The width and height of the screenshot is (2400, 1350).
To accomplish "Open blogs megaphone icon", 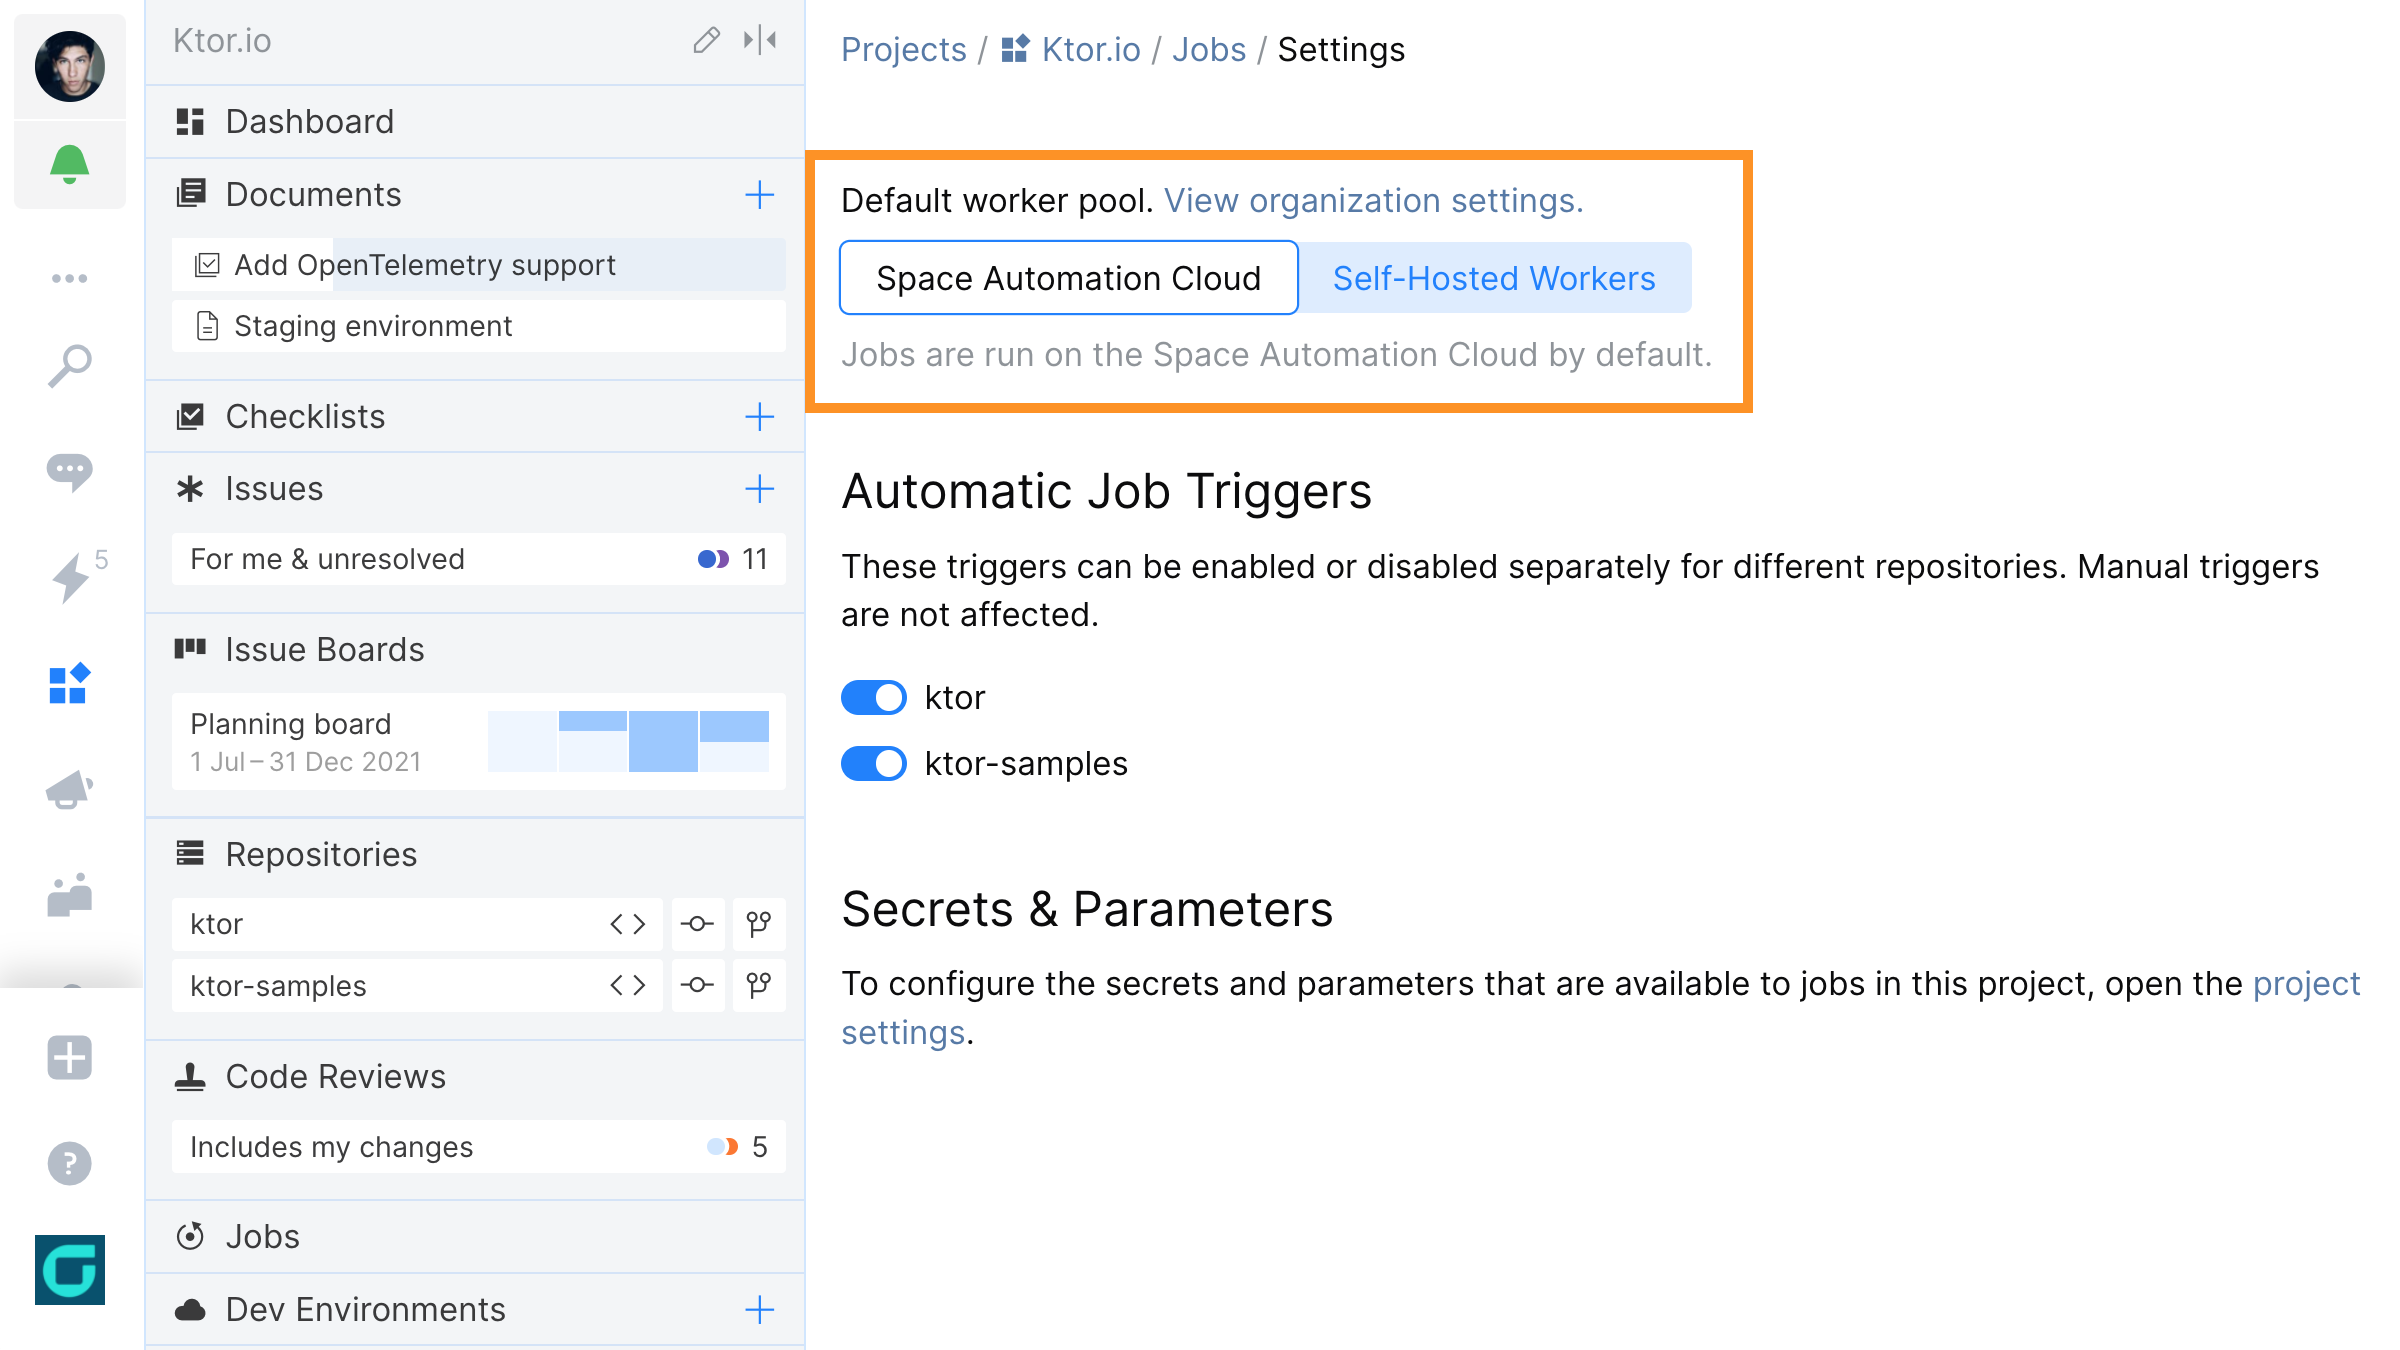I will [70, 790].
